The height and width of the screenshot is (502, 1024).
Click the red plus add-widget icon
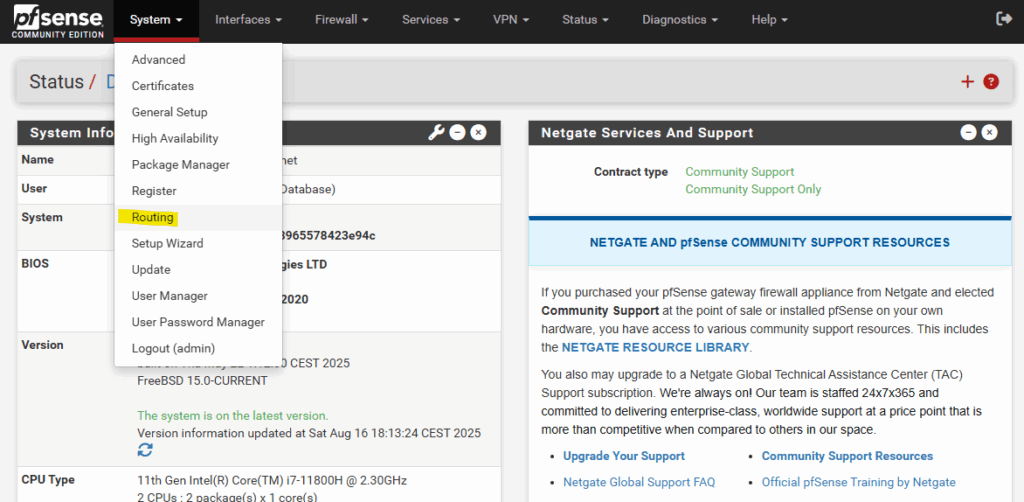click(967, 82)
